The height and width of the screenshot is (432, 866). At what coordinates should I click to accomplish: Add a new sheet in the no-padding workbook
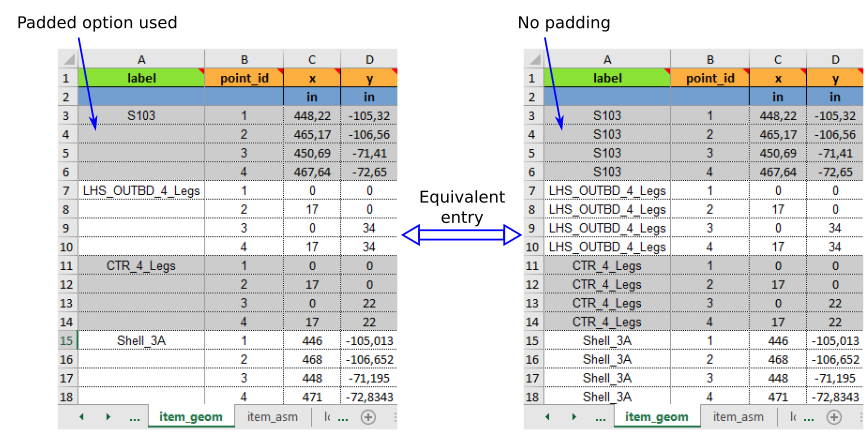tap(834, 417)
